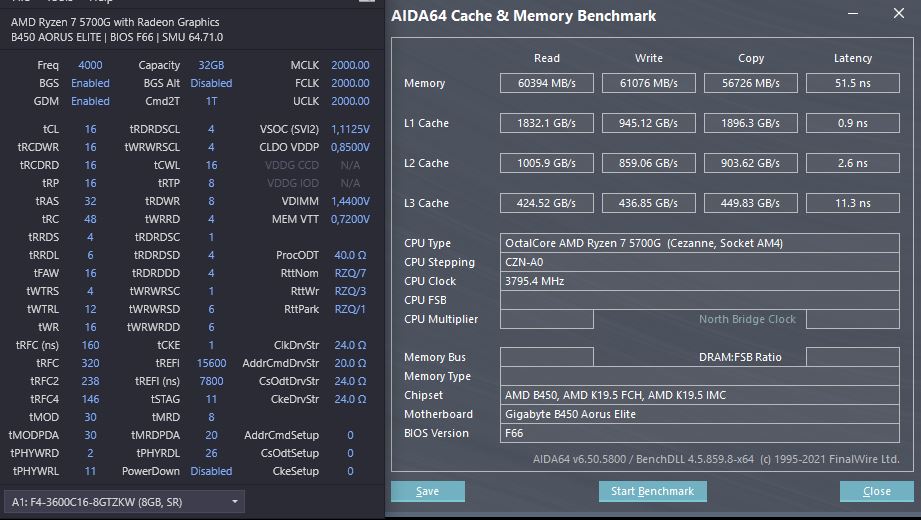
Task: Click the Start Benchmark button
Action: (653, 491)
